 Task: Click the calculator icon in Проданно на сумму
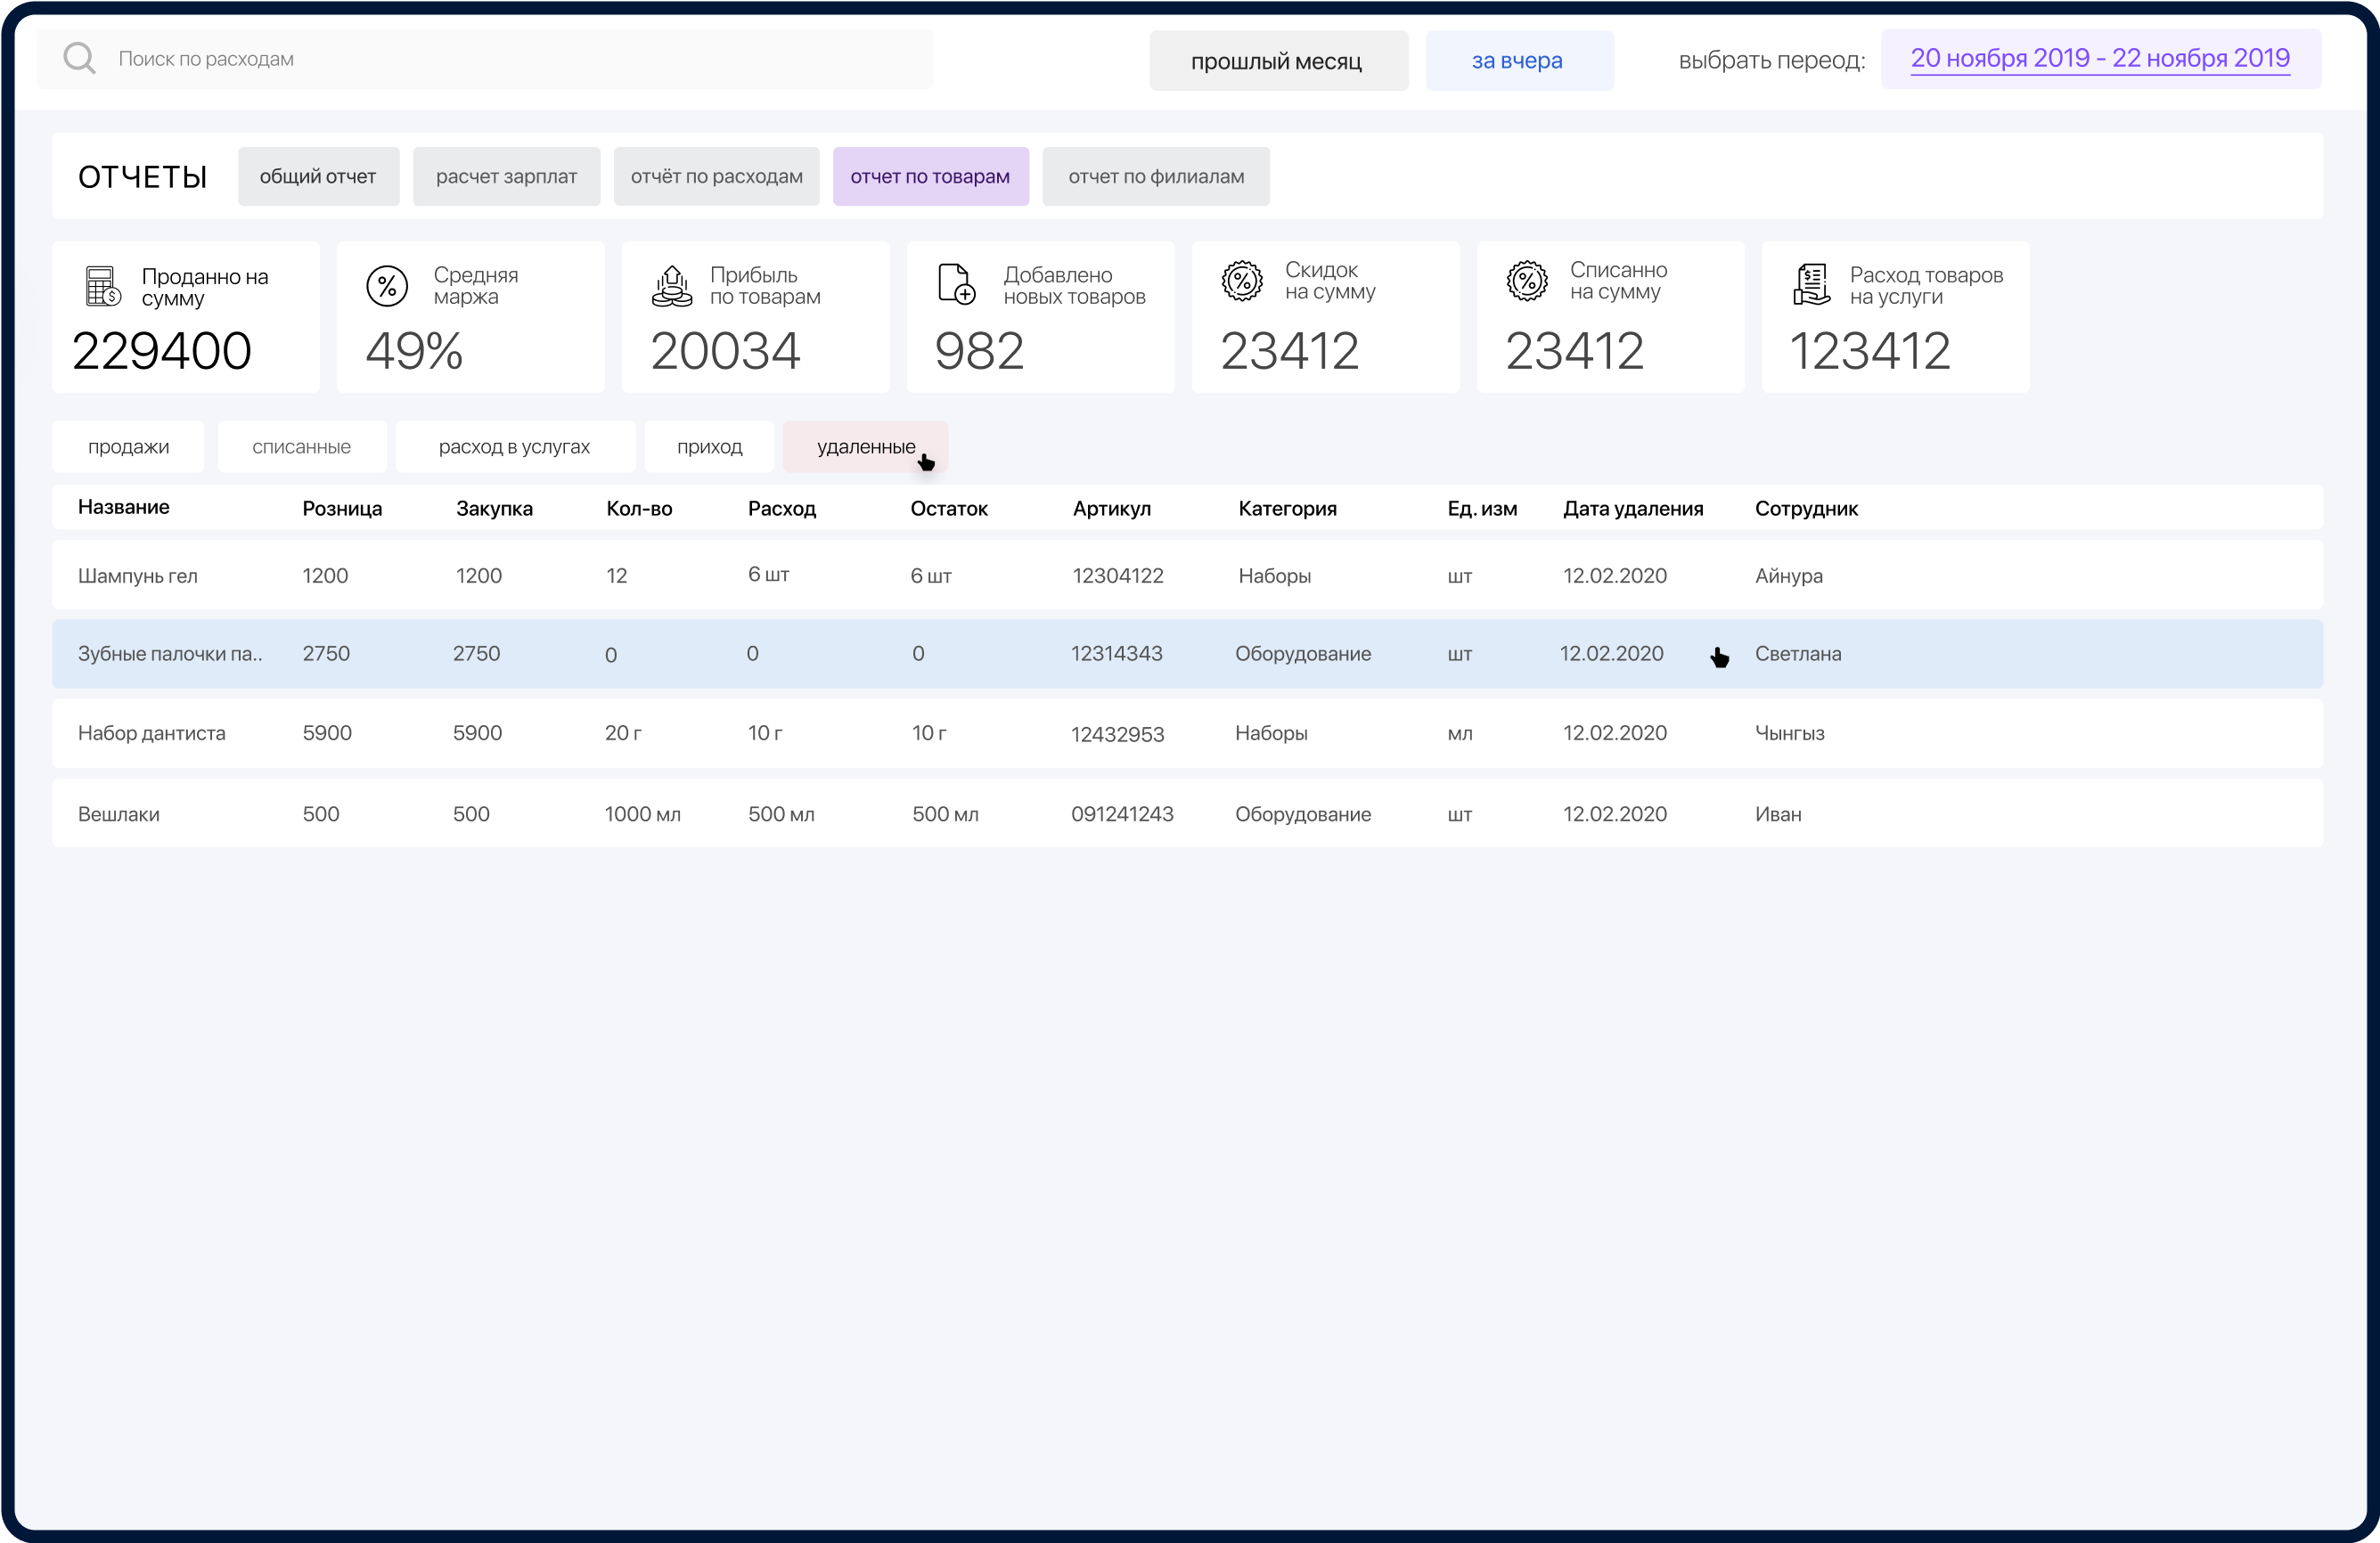(103, 286)
